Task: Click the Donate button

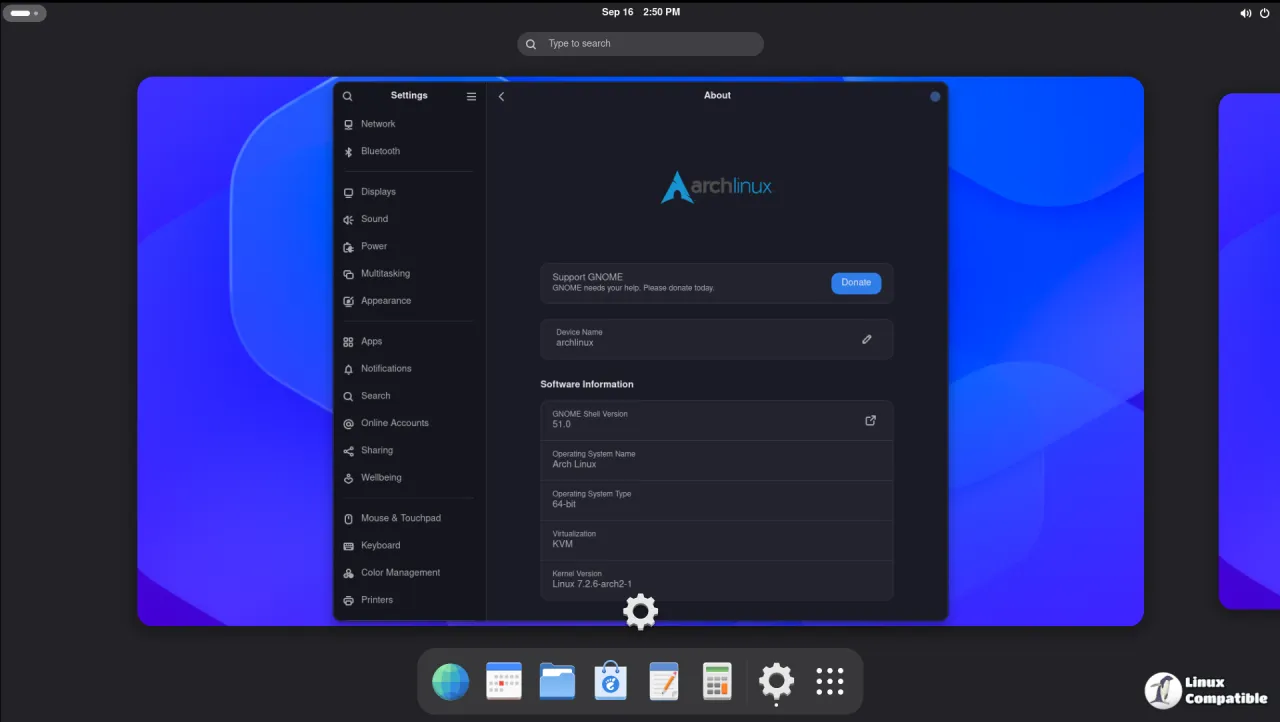Action: 856,283
